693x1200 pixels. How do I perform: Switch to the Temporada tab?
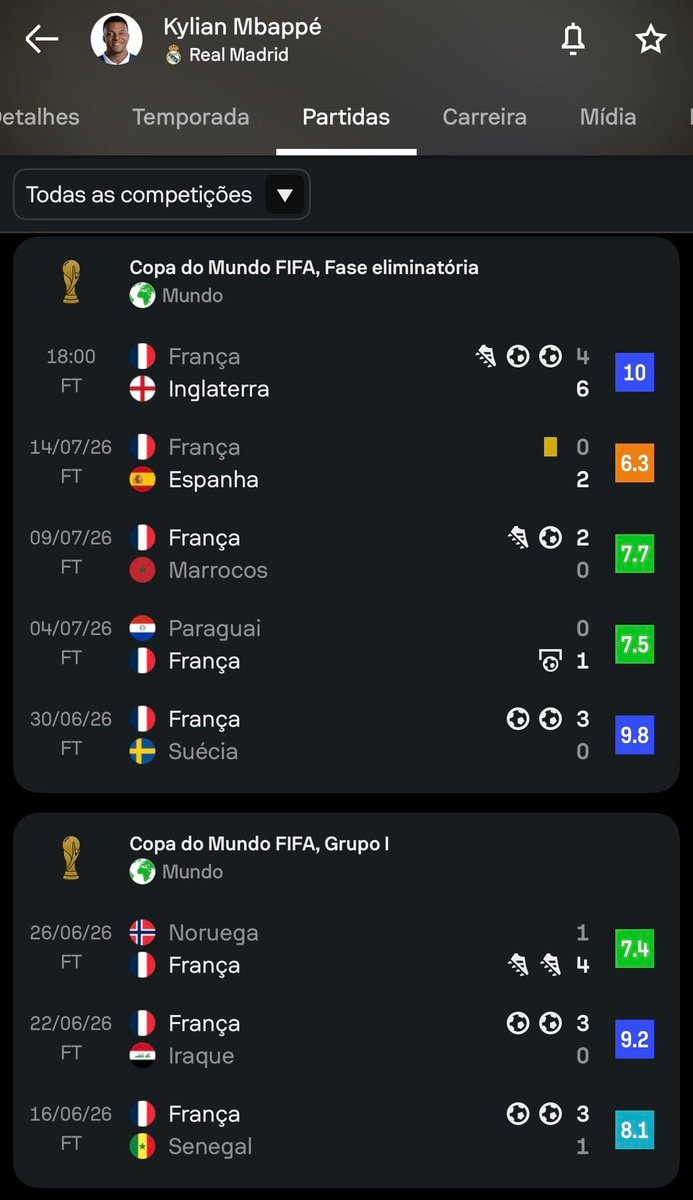[191, 117]
